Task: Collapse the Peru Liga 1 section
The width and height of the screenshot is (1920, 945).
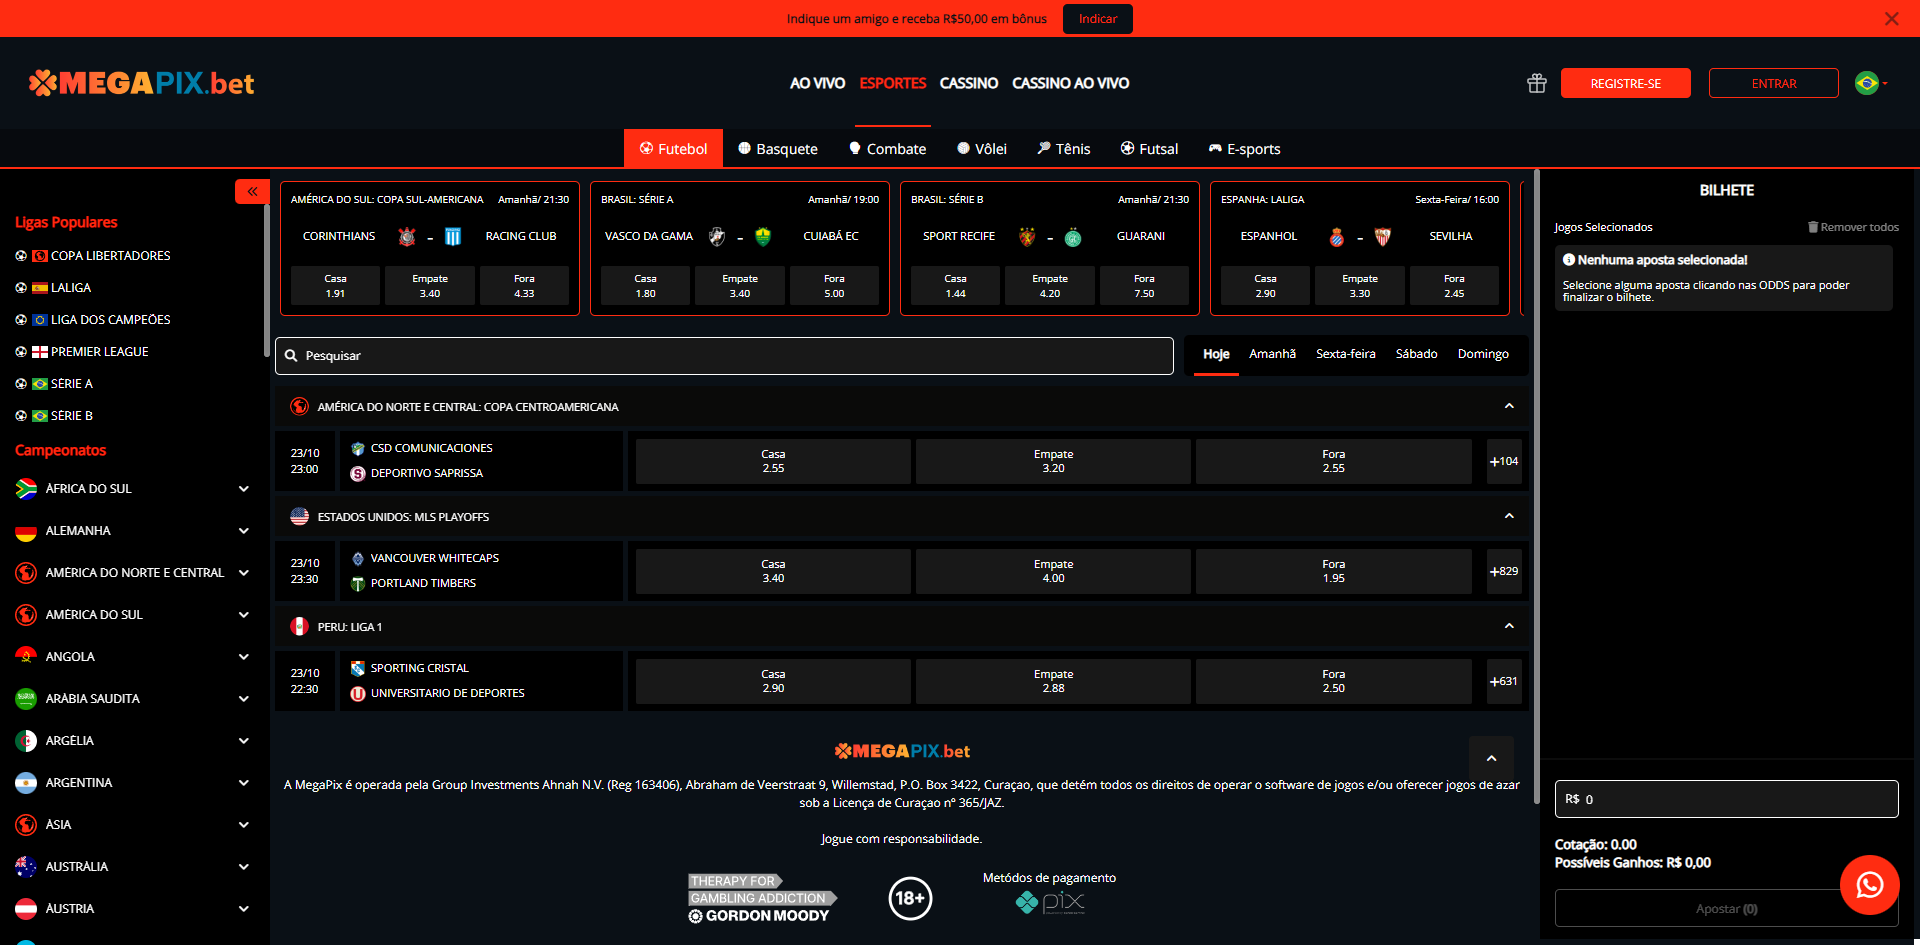Action: (1509, 626)
